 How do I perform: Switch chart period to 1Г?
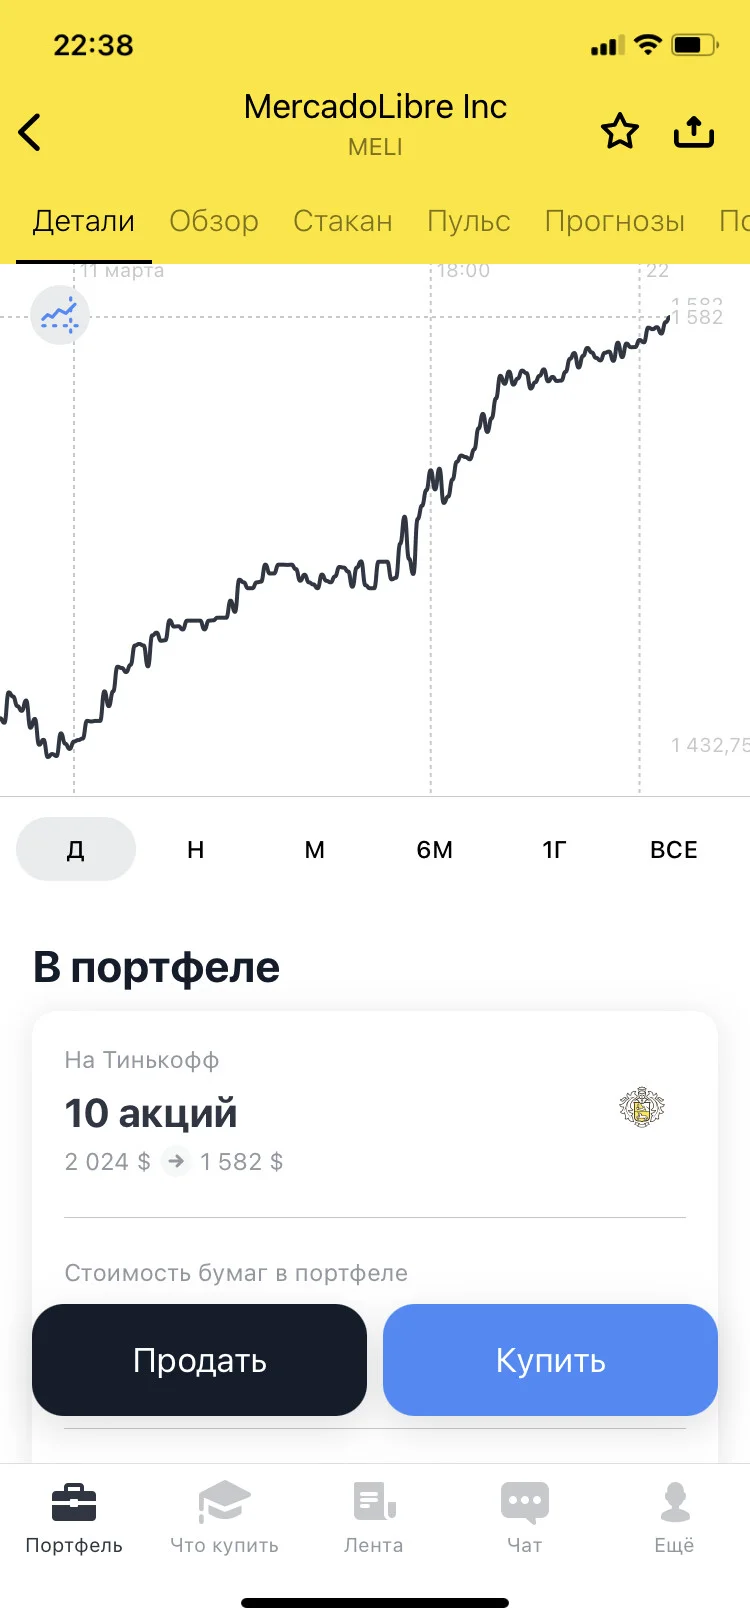coord(554,849)
